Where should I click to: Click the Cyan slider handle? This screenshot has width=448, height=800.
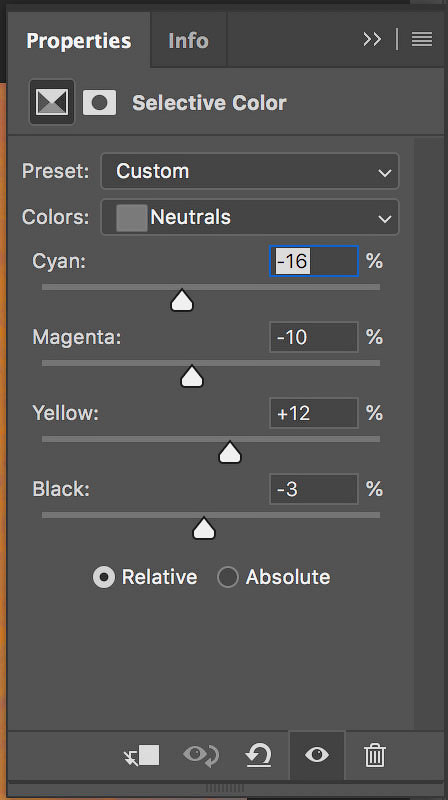[182, 301]
